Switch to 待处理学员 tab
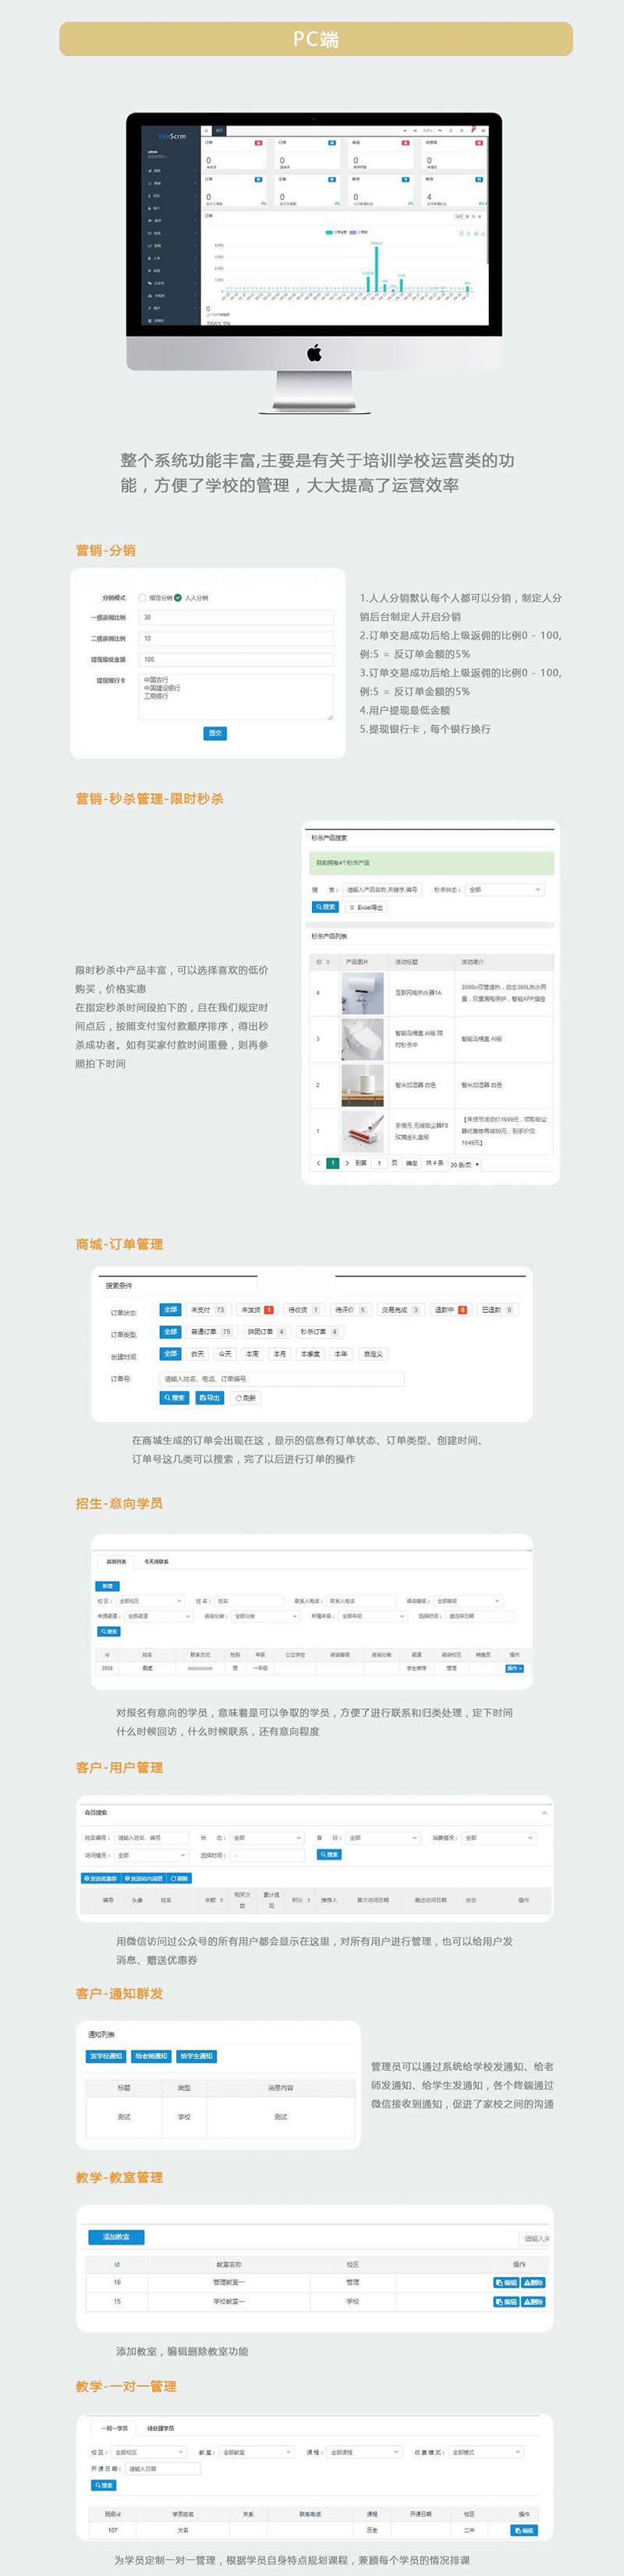This screenshot has width=624, height=2576. coord(160,2428)
